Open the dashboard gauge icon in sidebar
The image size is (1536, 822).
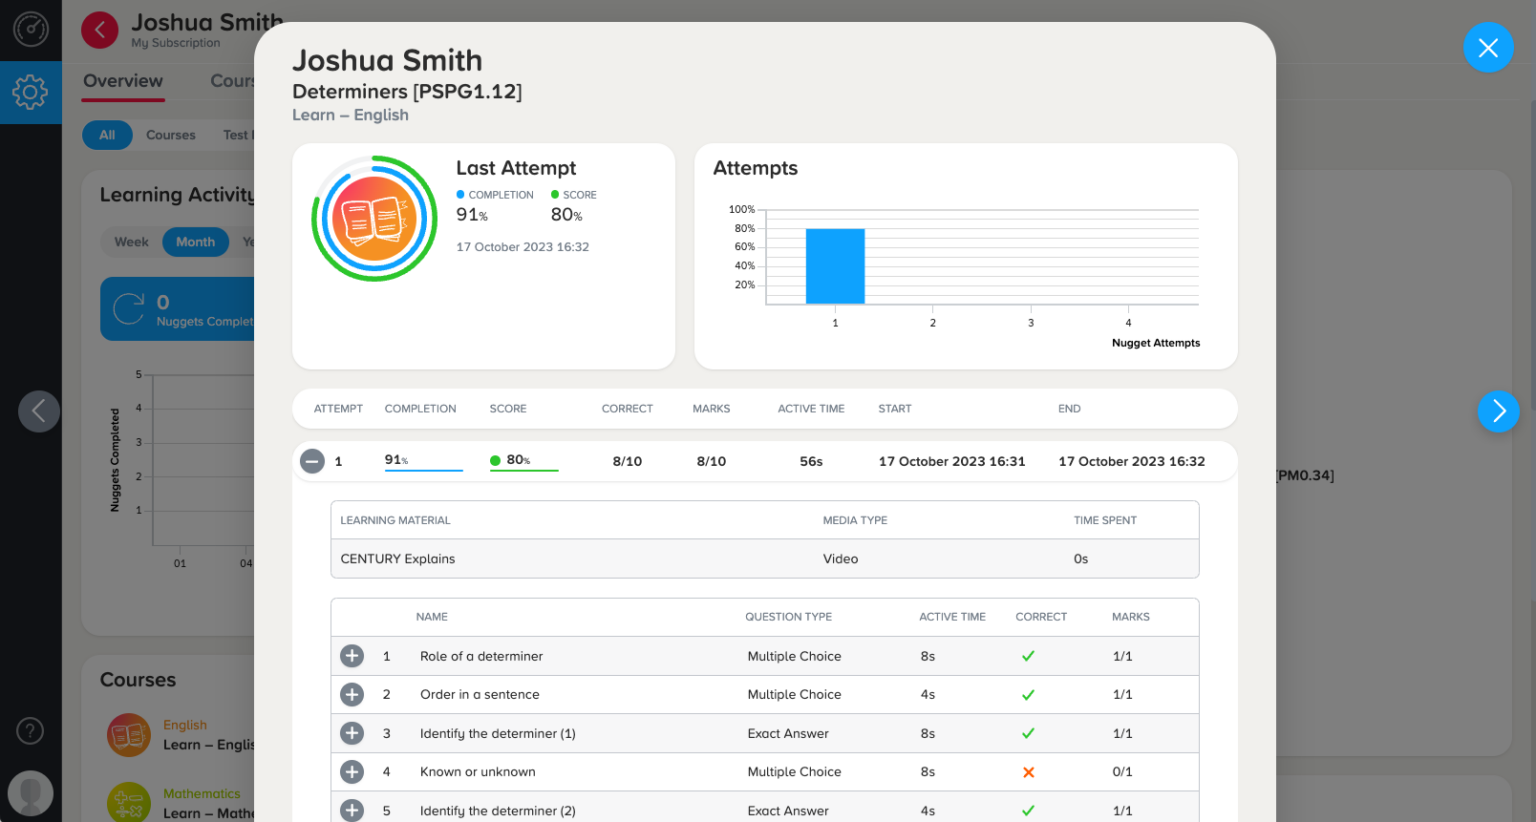click(x=30, y=29)
